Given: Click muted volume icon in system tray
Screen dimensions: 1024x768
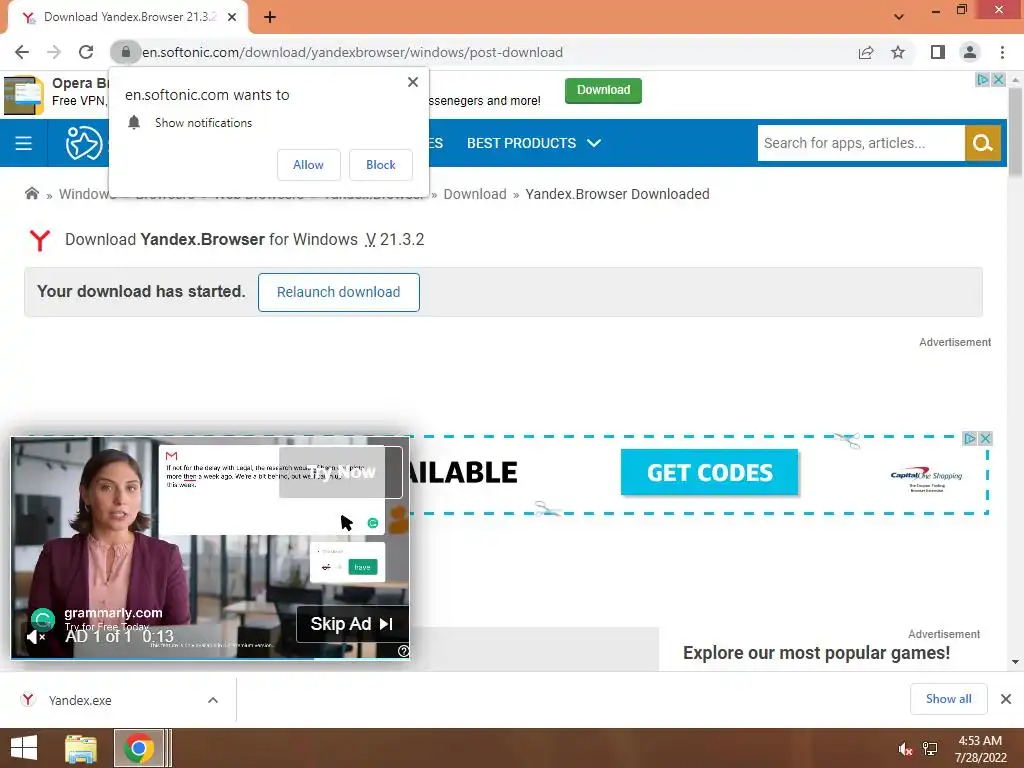Looking at the screenshot, I should [x=905, y=749].
